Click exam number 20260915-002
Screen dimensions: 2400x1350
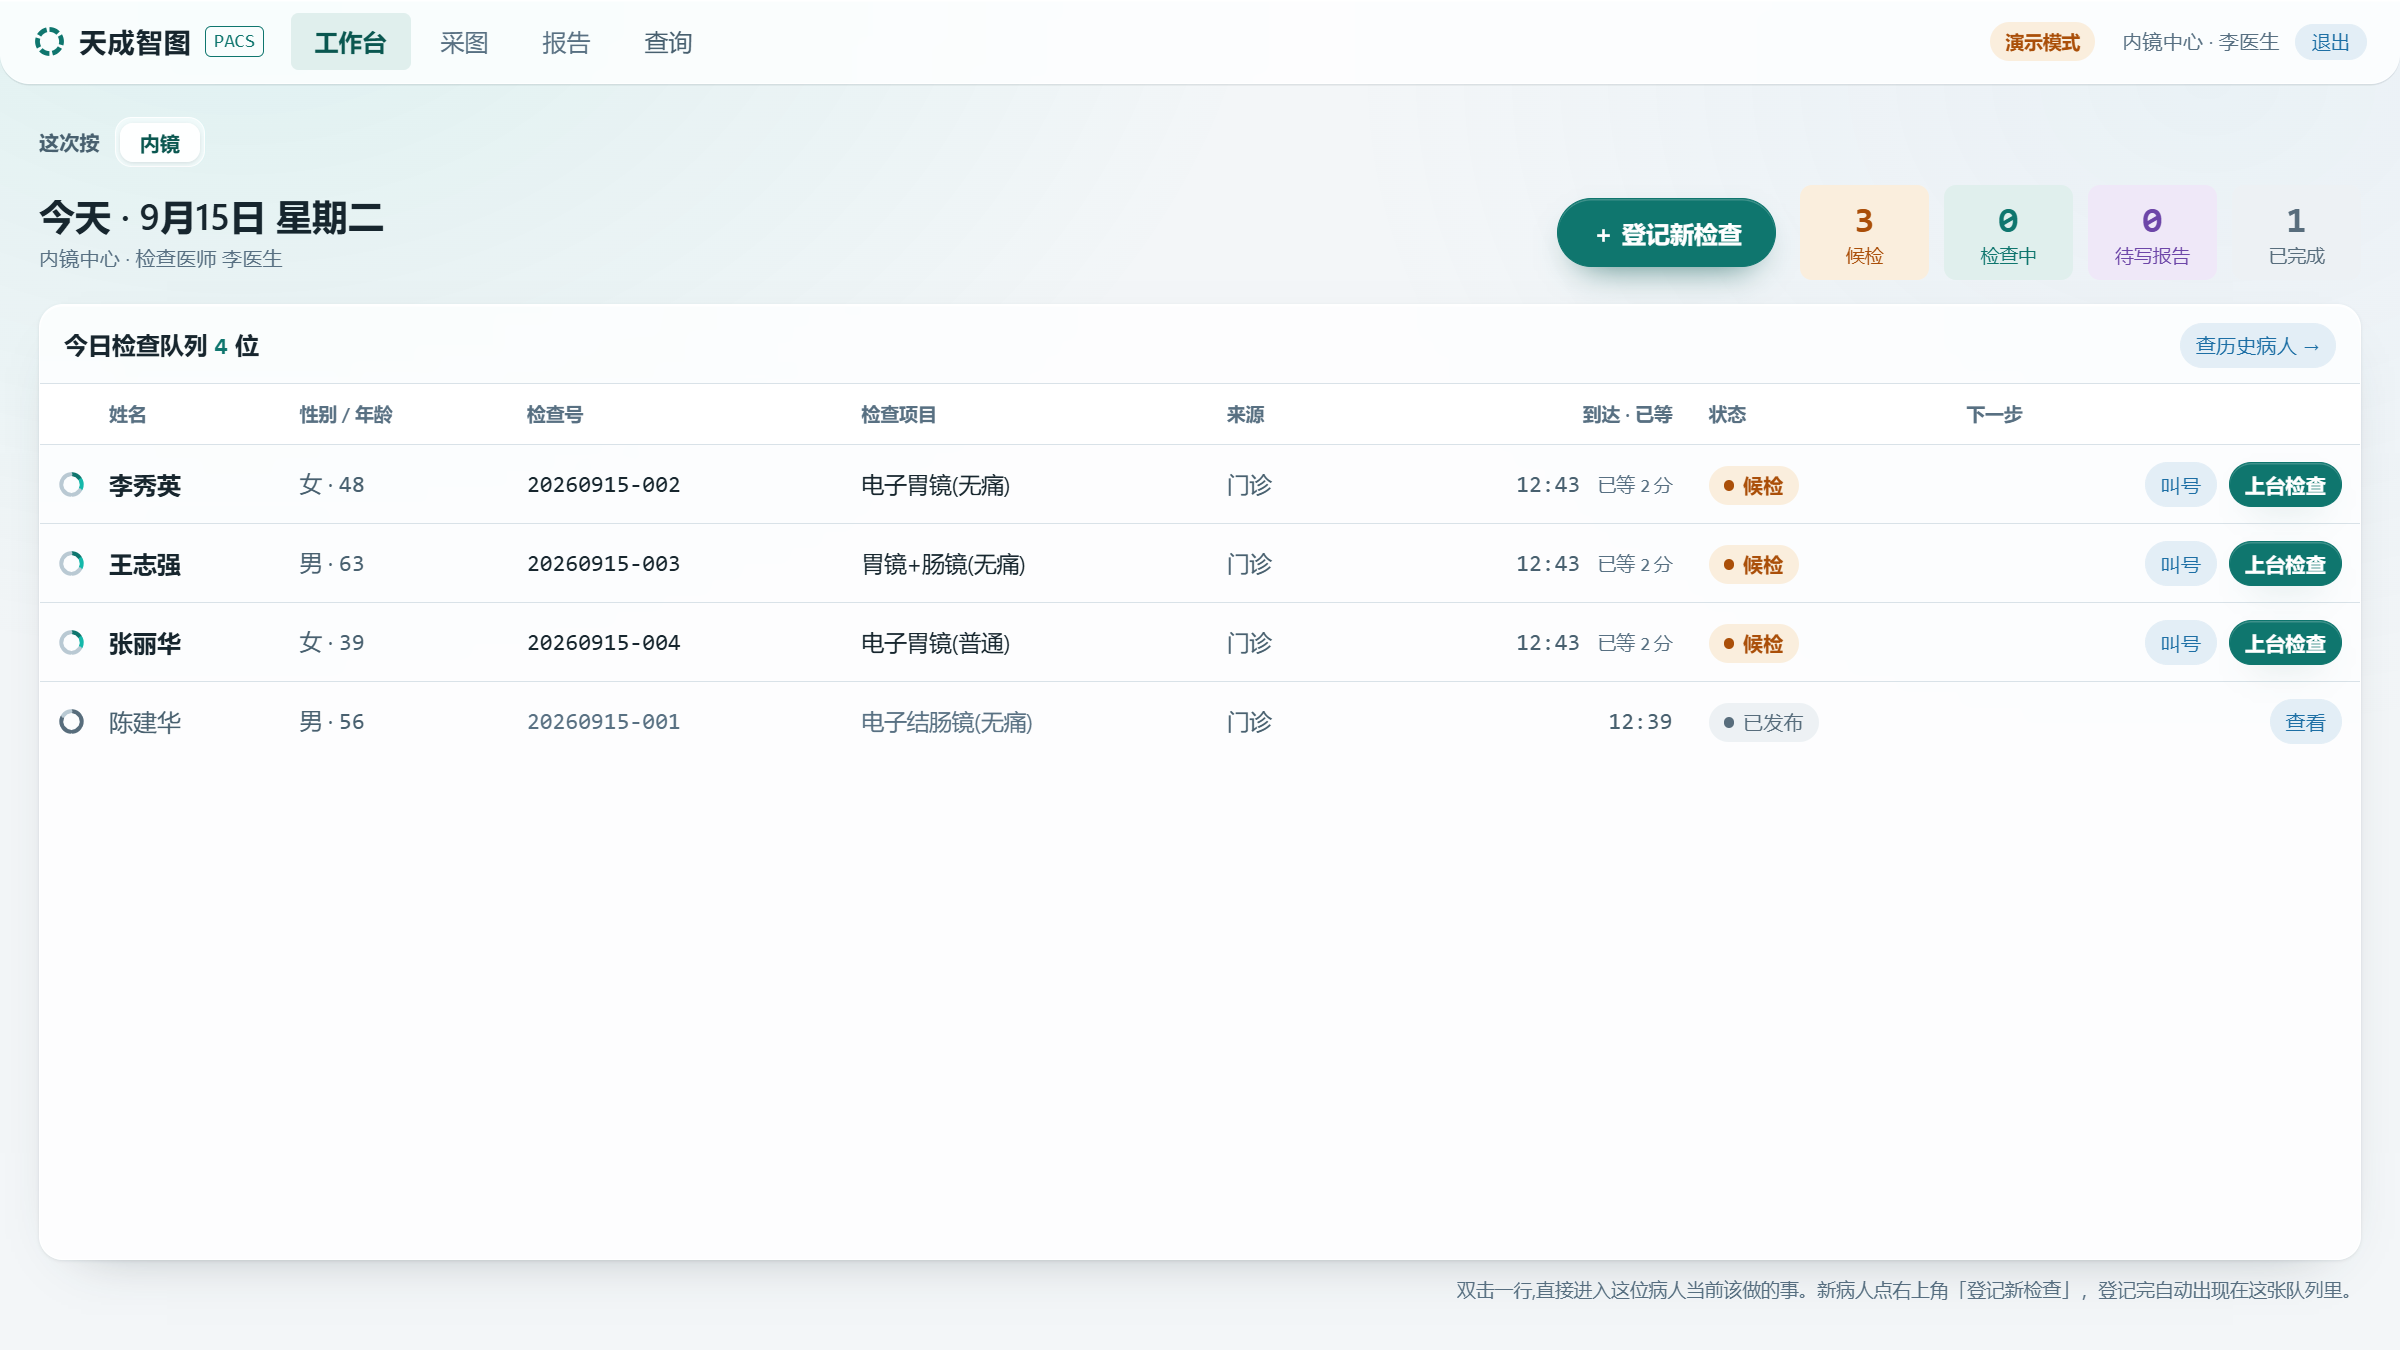coord(604,485)
